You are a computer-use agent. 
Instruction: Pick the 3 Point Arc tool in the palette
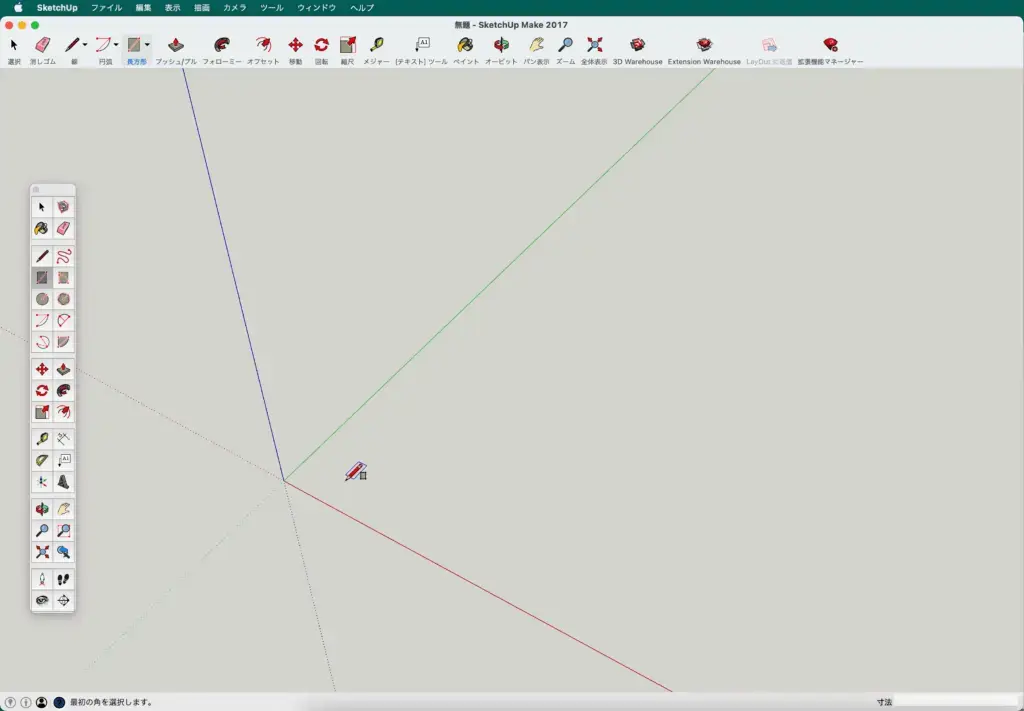click(42, 342)
